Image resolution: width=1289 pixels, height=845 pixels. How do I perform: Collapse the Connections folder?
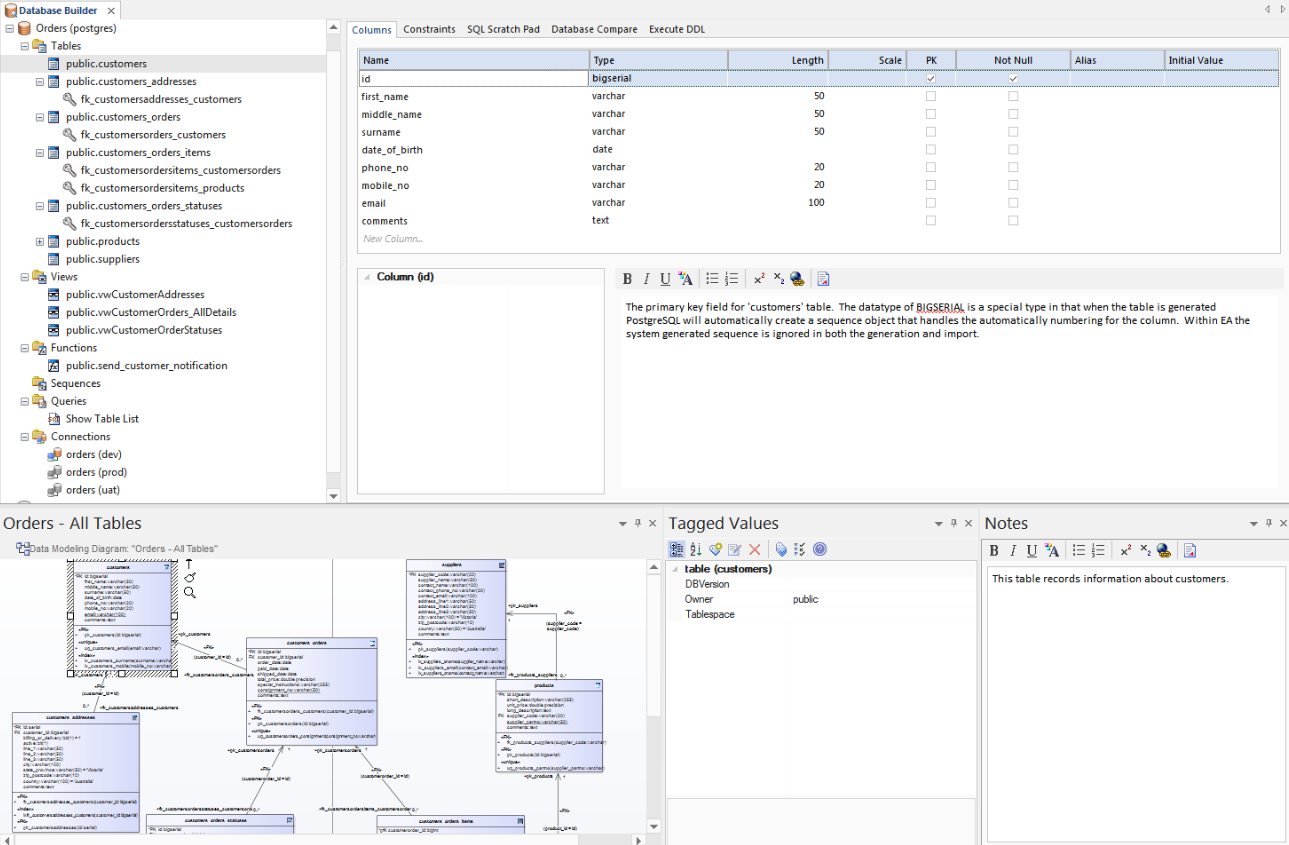(25, 437)
